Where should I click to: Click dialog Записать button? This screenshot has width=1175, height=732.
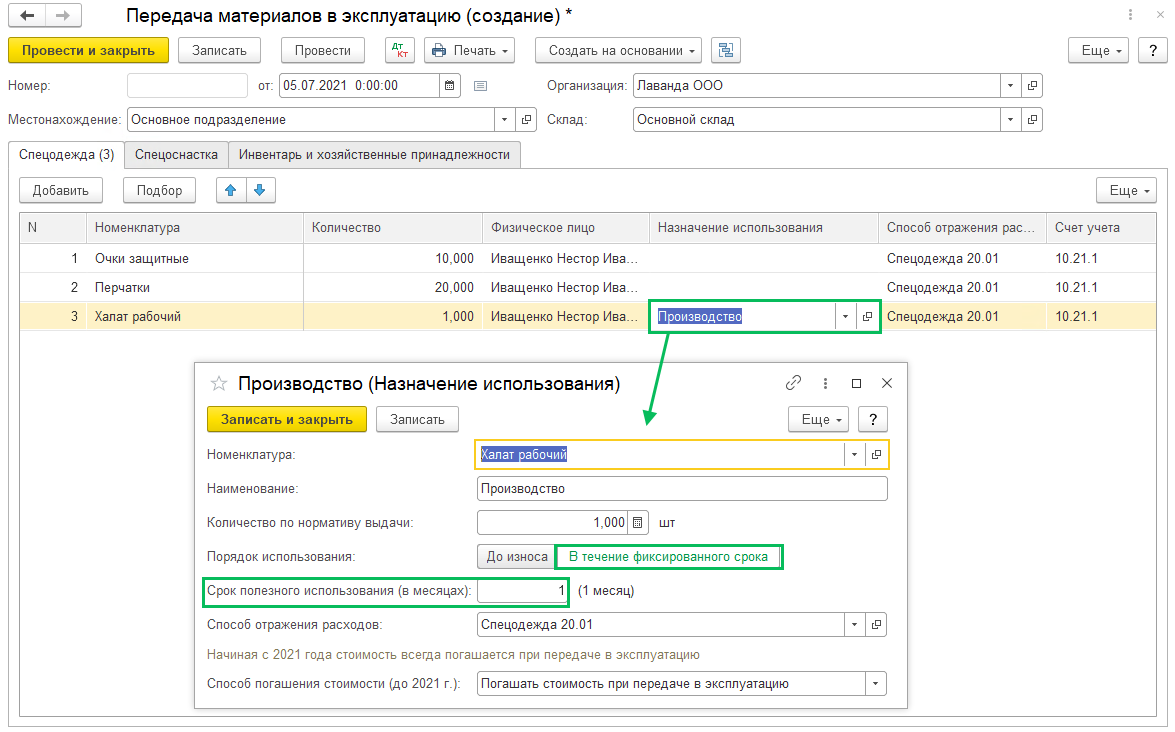coord(417,420)
